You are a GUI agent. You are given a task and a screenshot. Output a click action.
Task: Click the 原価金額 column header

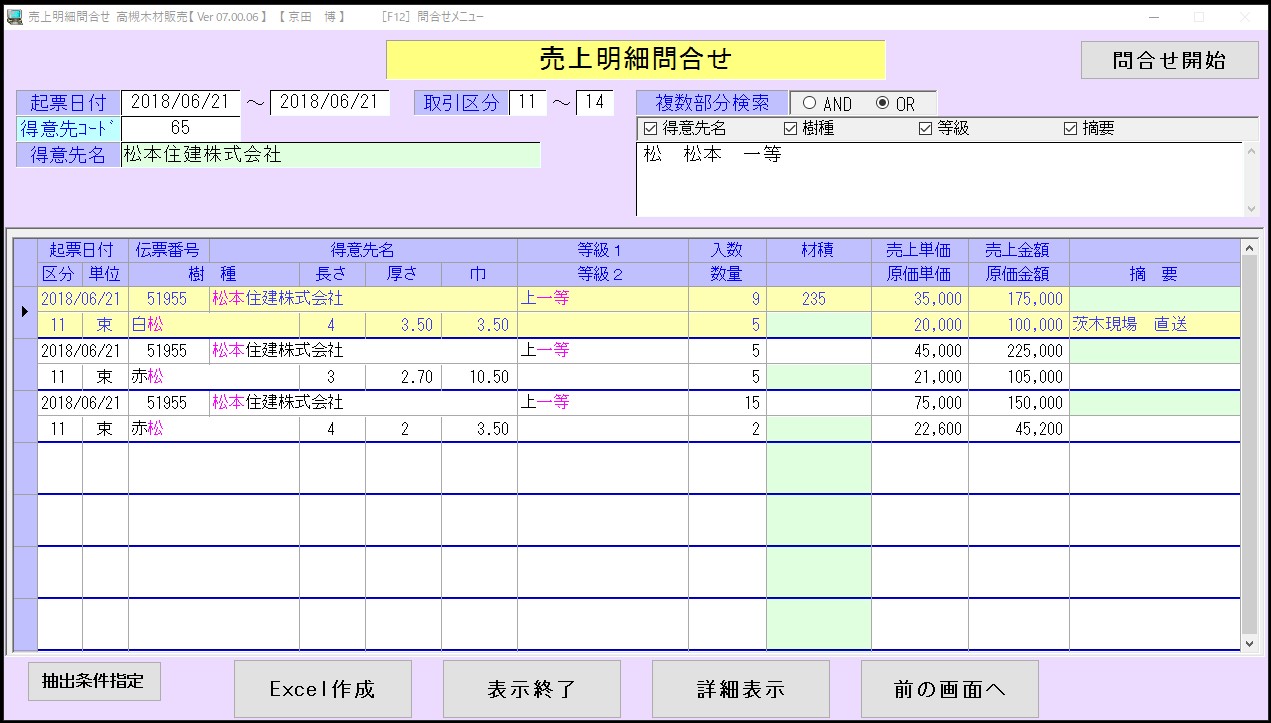coord(1018,274)
